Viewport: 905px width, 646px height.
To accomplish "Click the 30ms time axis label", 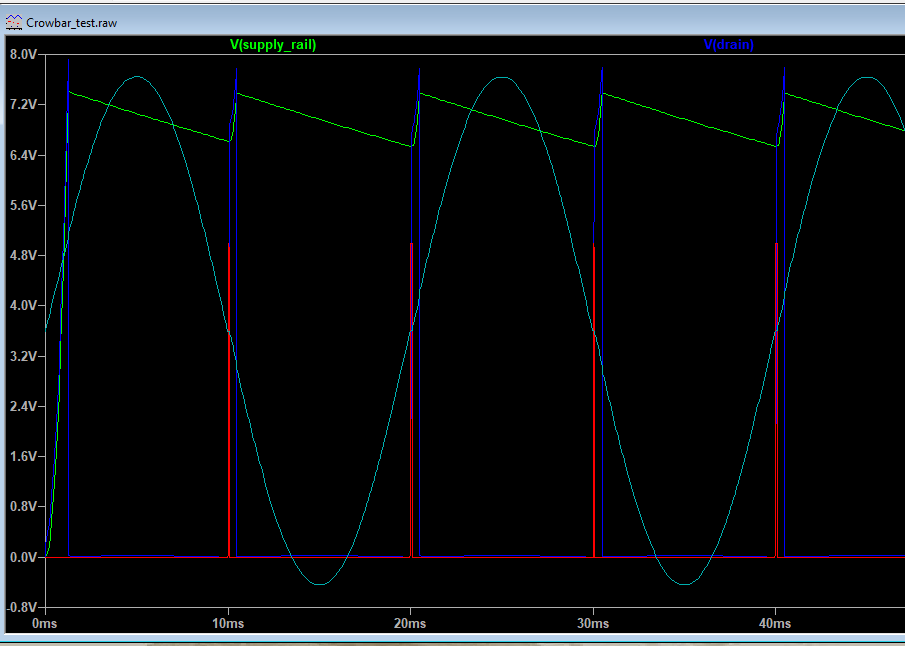I will click(593, 624).
